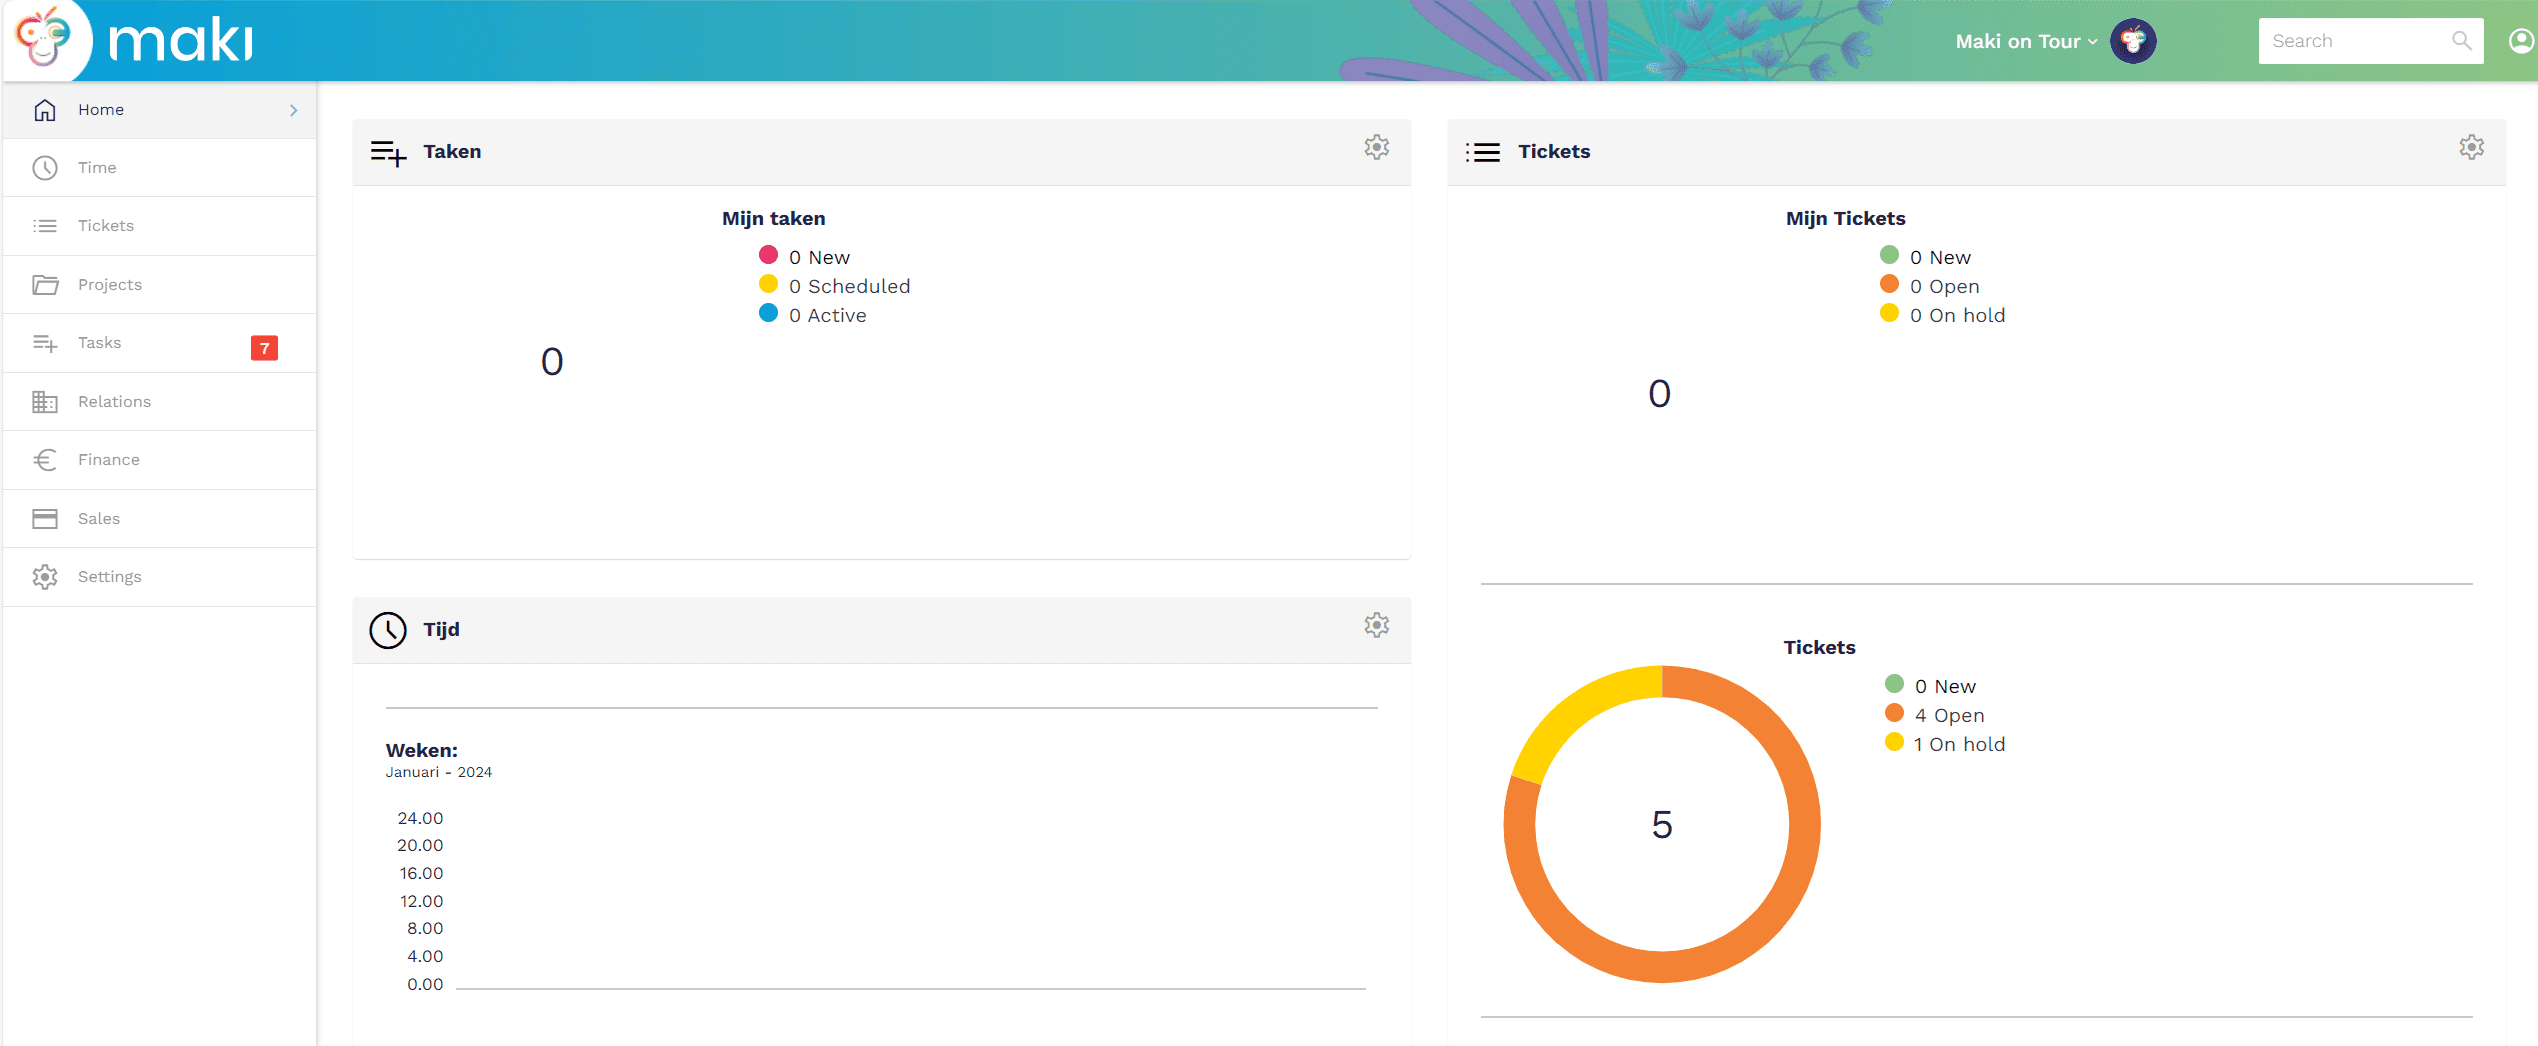Click the user account profile icon
2538x1046 pixels.
point(2521,41)
